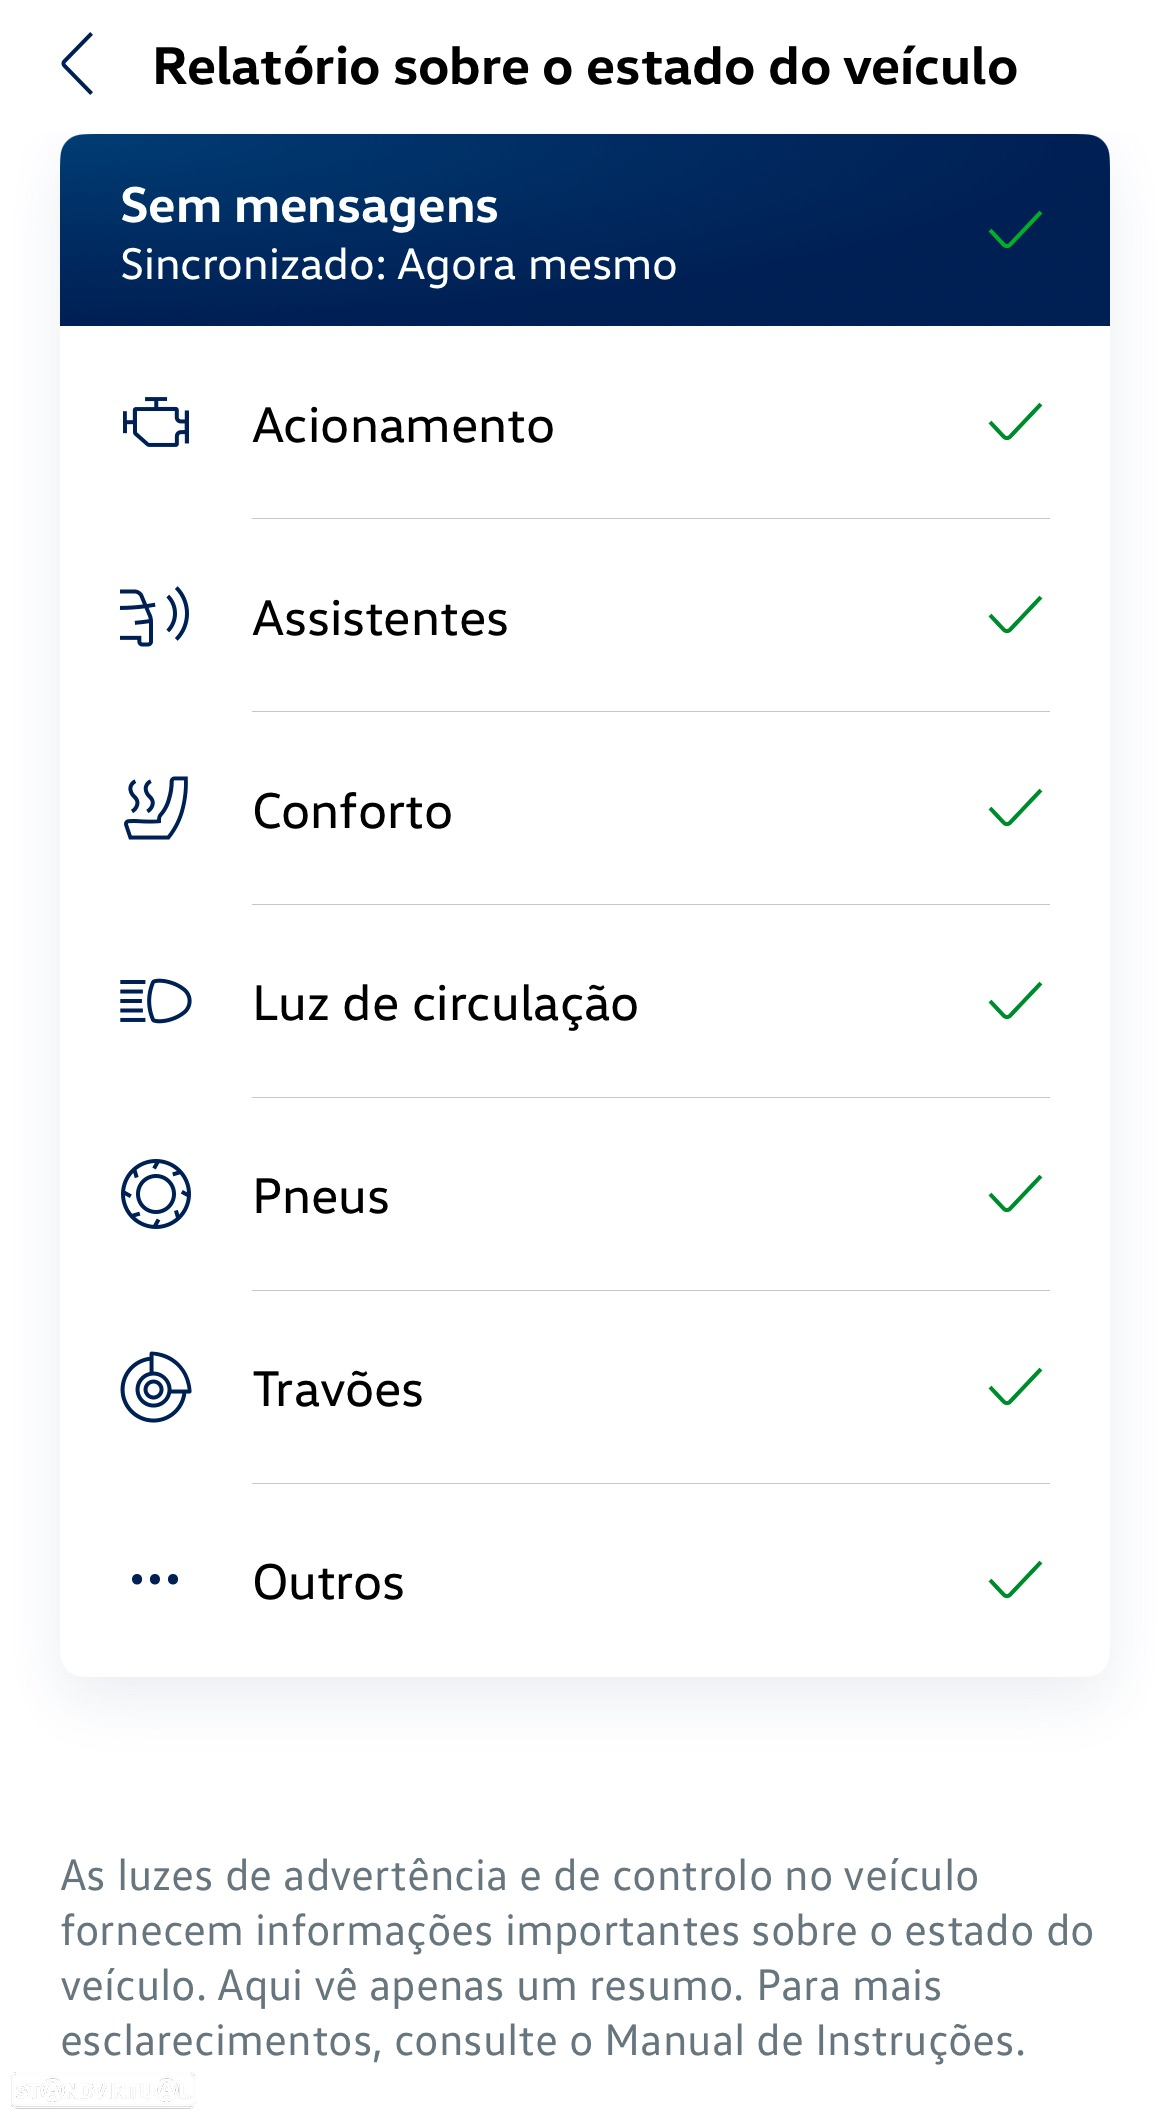Tap the tire icon beside Pneus
This screenshot has width=1170, height=2119.
coord(155,1194)
